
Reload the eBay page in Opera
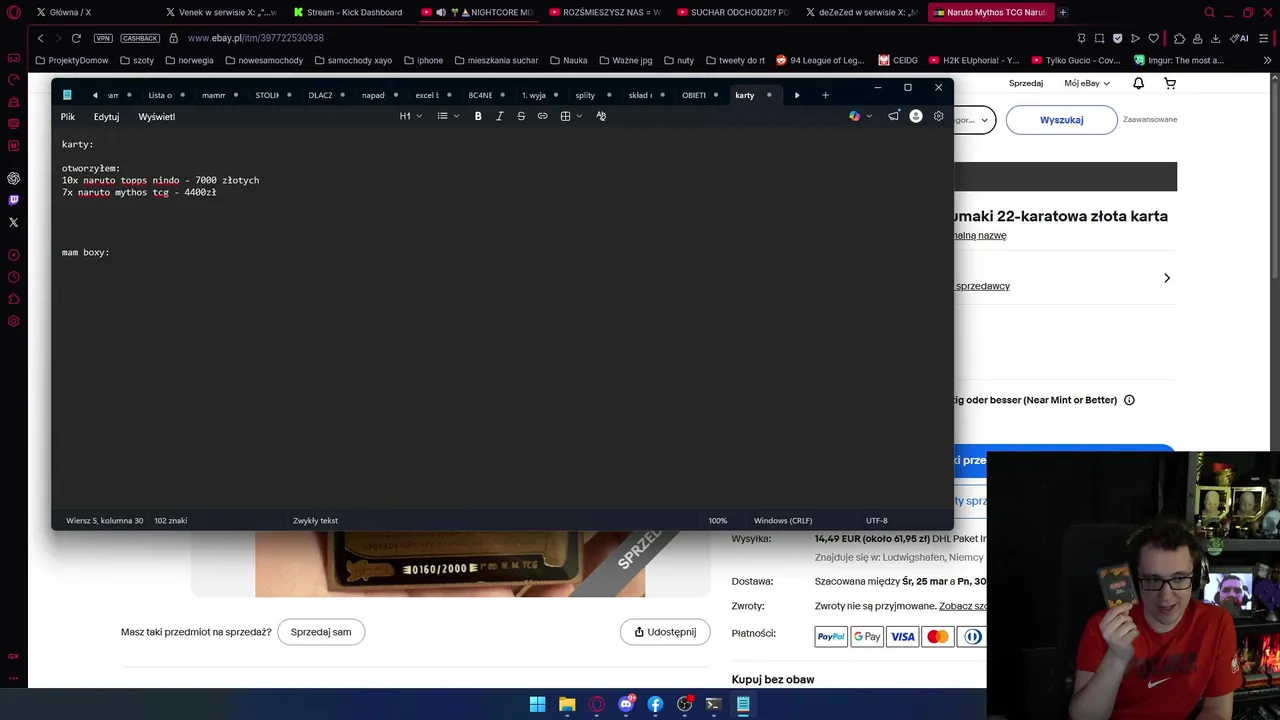click(x=76, y=38)
